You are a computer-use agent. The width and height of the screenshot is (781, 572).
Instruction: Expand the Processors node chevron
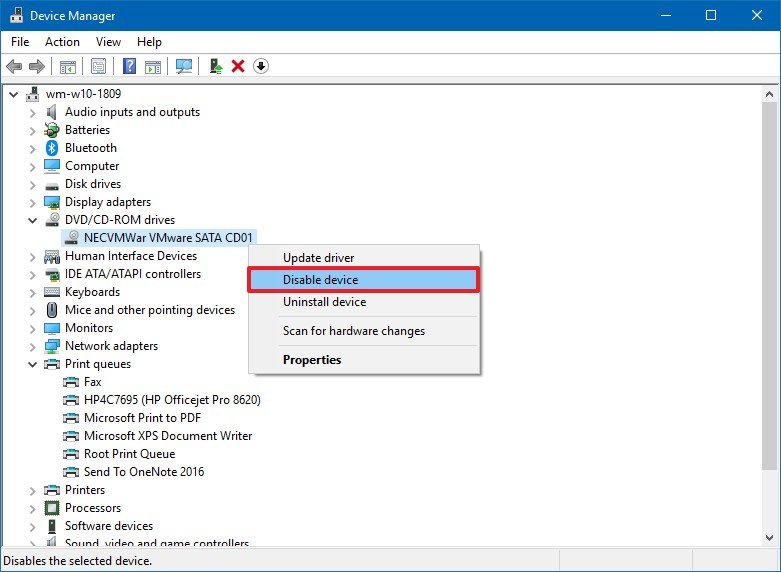[32, 509]
